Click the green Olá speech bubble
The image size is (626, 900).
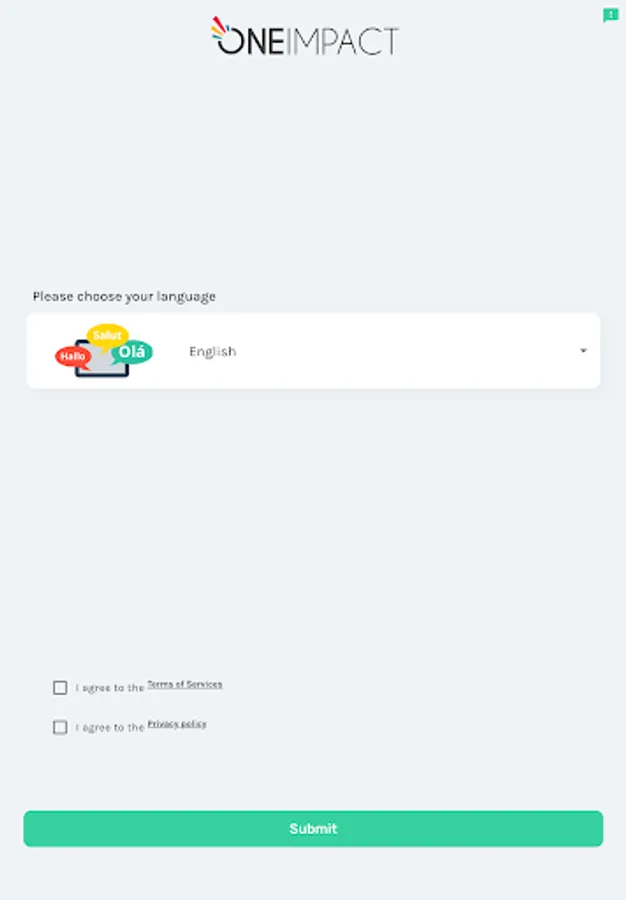click(x=132, y=352)
